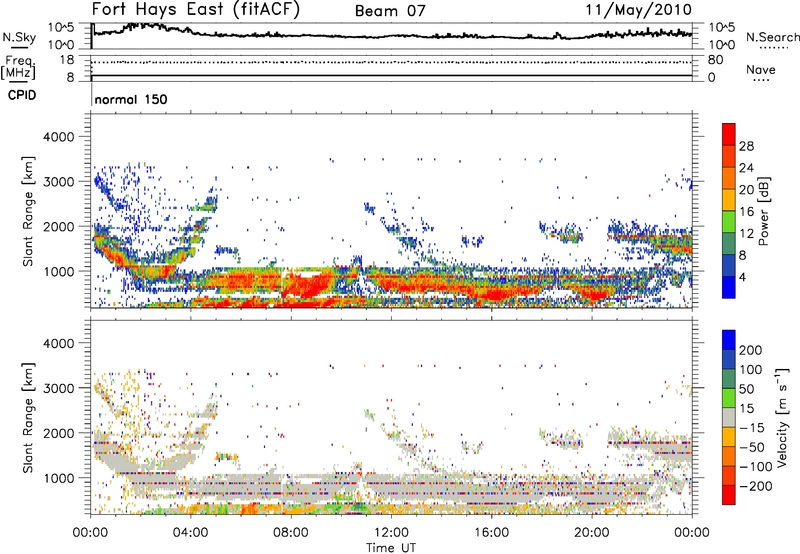Click the '16' value on Power color bar
This screenshot has width=800, height=554.
746,212
